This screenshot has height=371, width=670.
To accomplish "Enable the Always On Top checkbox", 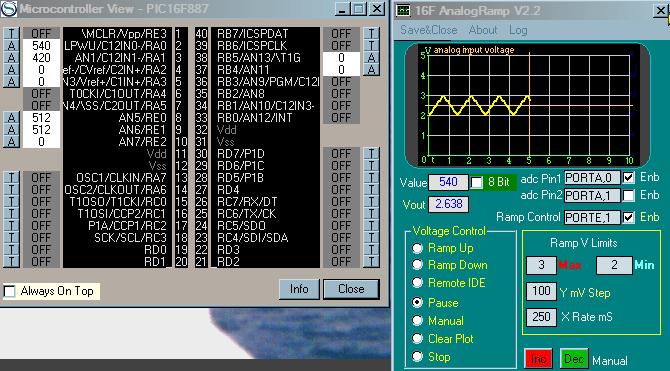I will point(9,291).
